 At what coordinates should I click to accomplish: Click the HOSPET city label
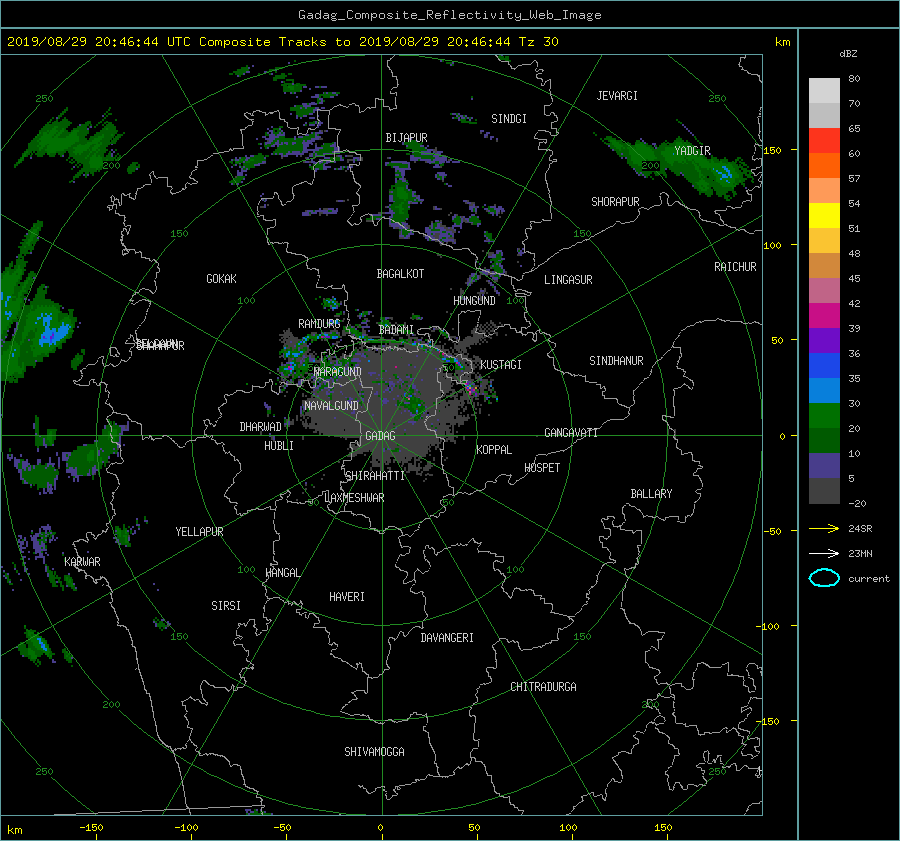(542, 468)
